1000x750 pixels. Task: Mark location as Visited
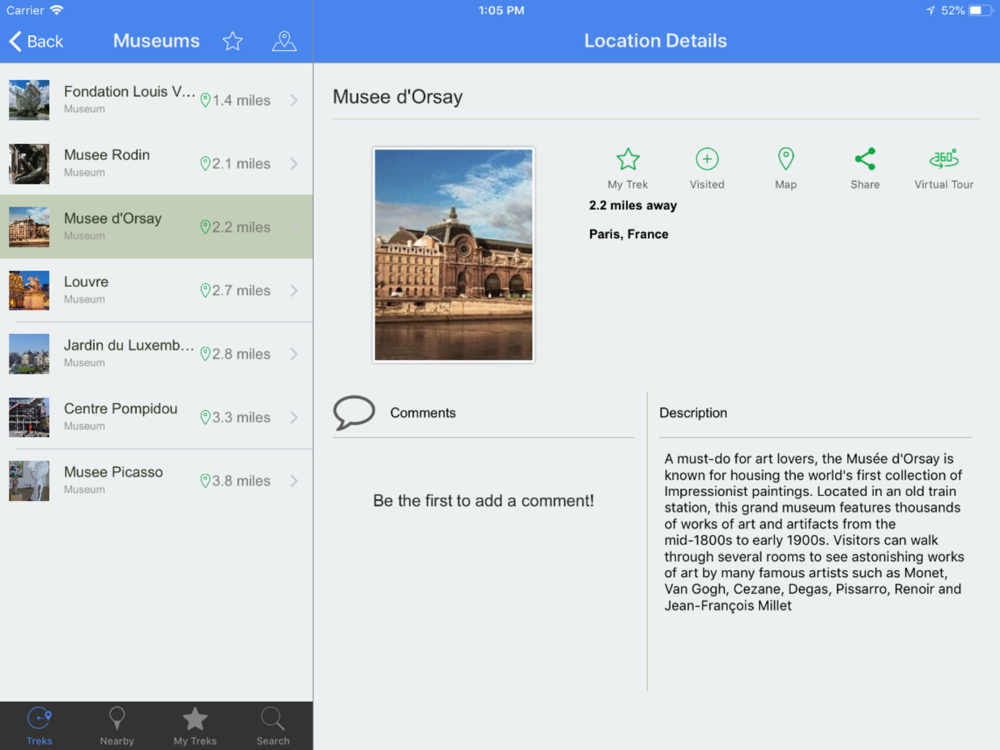(x=707, y=168)
